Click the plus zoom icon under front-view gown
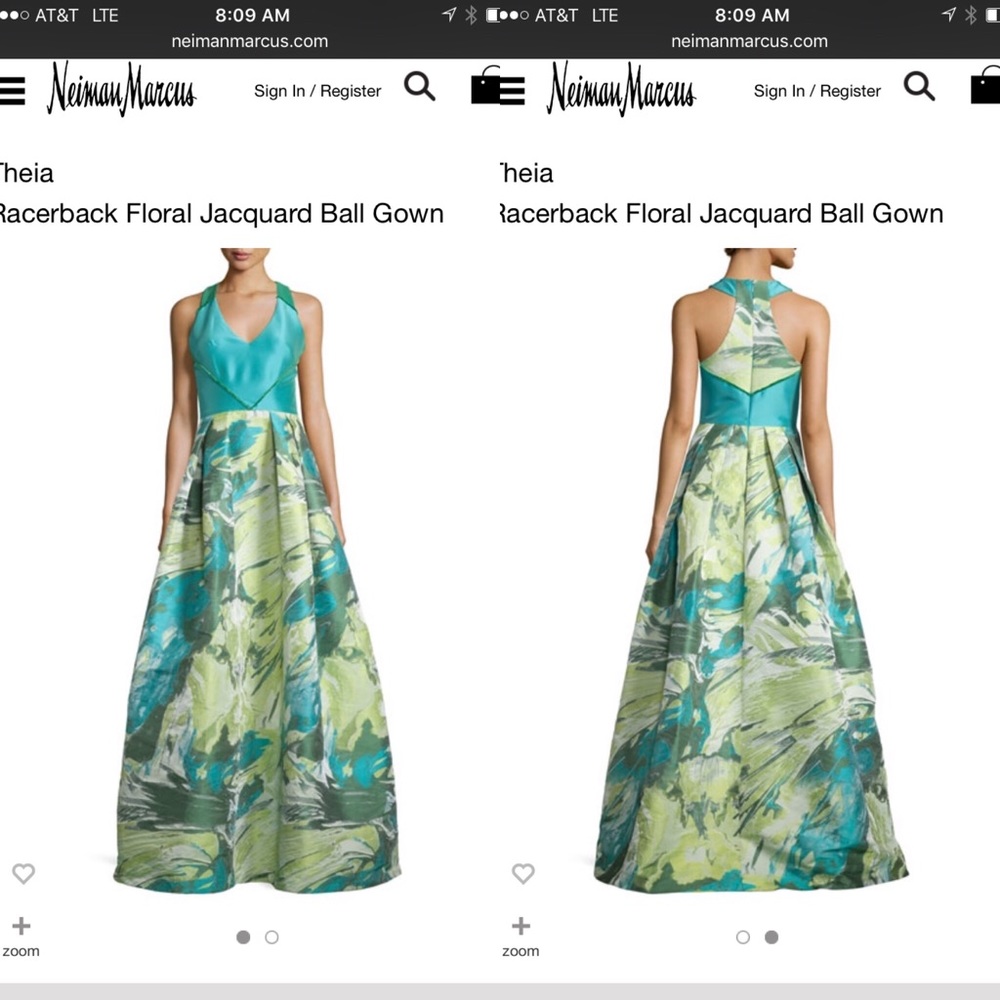 click(x=21, y=927)
